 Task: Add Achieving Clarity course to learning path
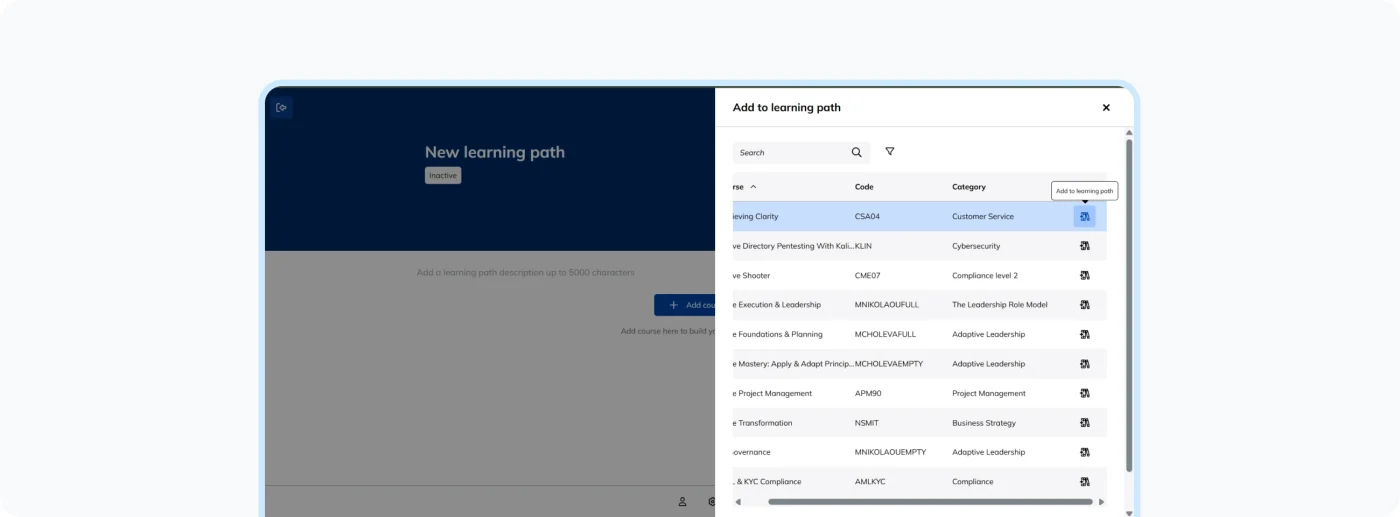click(x=1084, y=216)
